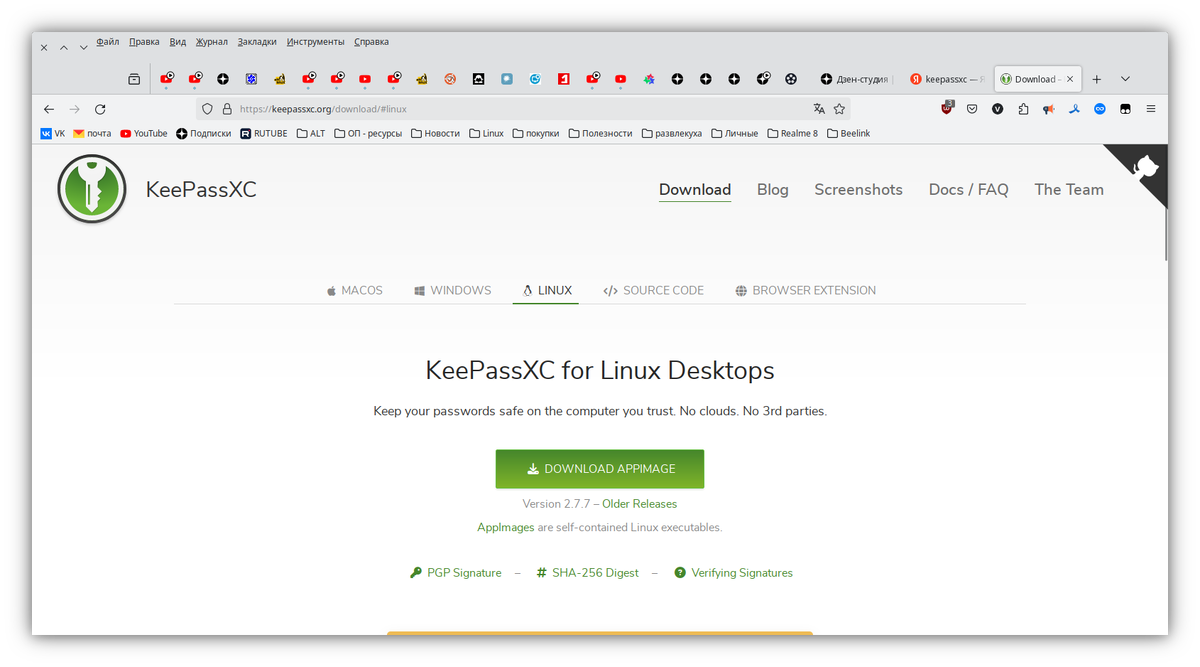Close the Download tab

pos(1070,79)
